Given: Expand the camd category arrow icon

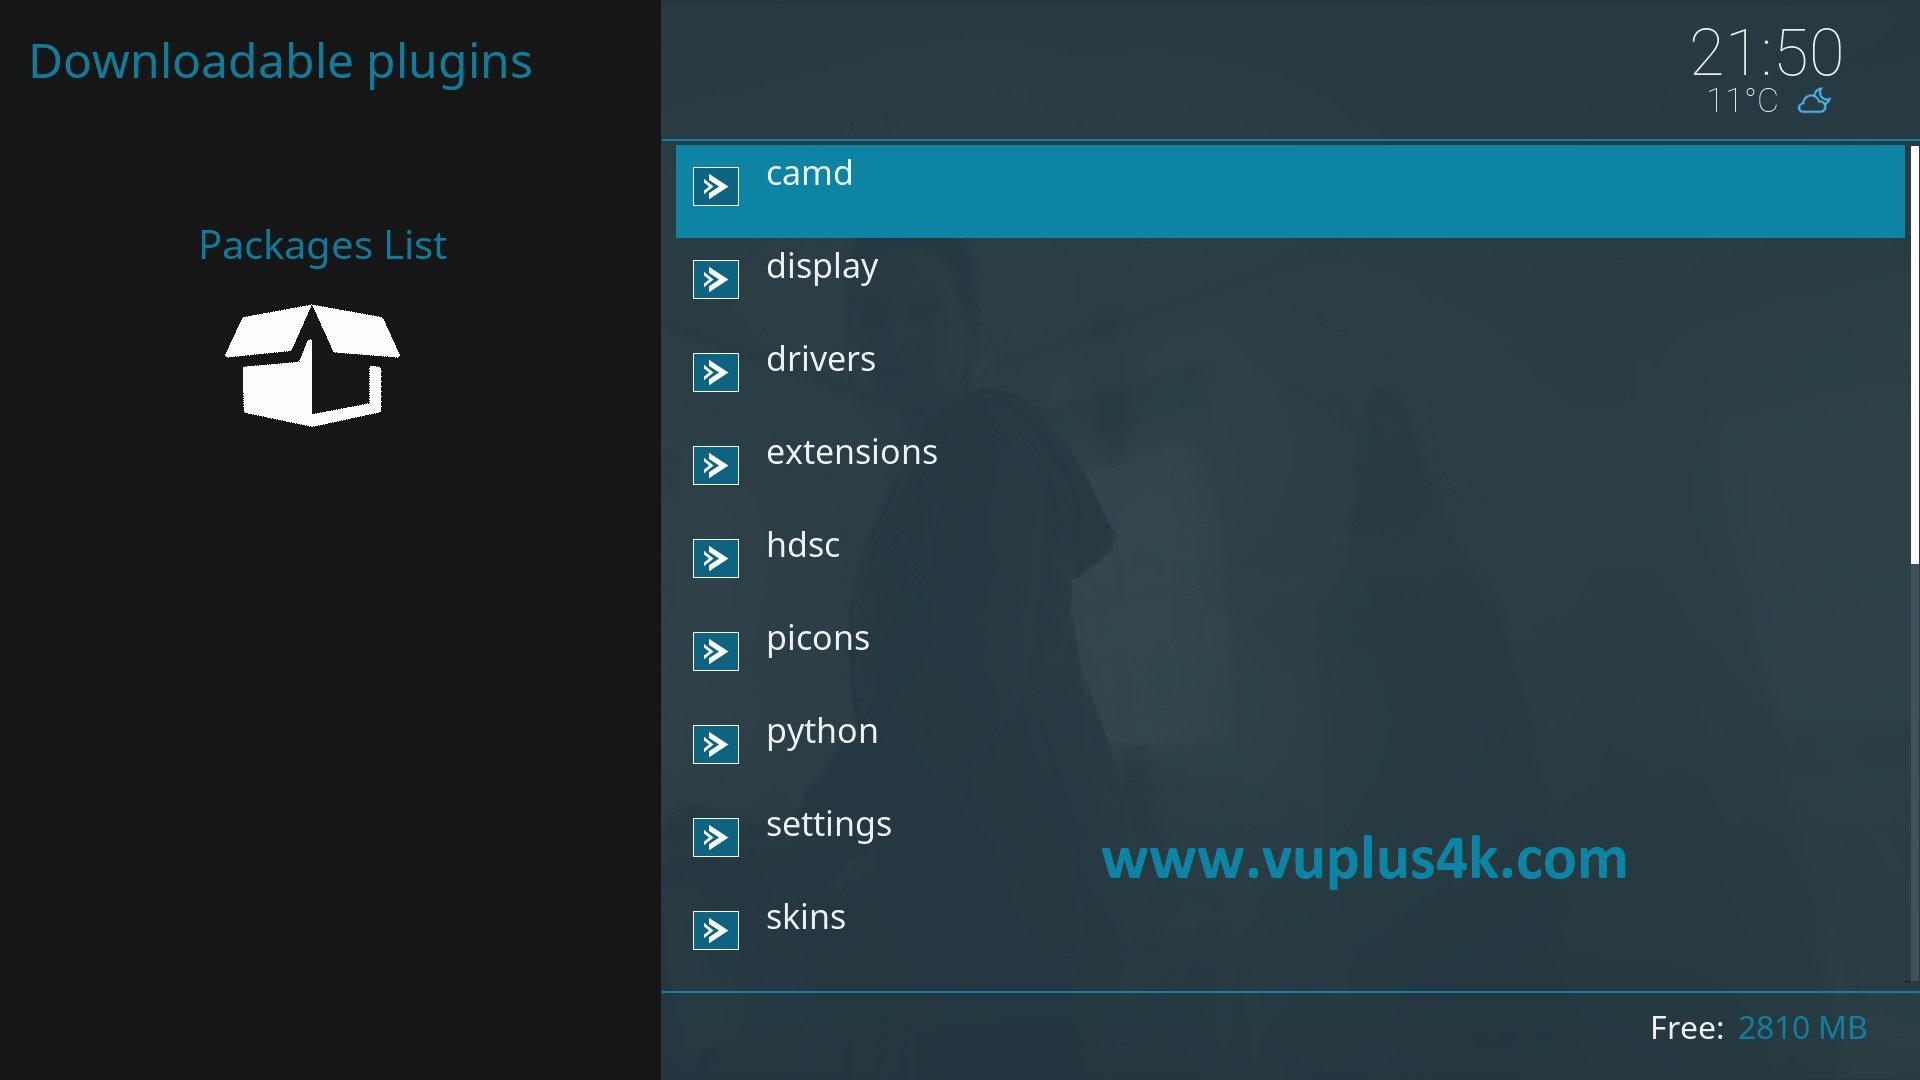Looking at the screenshot, I should tap(716, 187).
